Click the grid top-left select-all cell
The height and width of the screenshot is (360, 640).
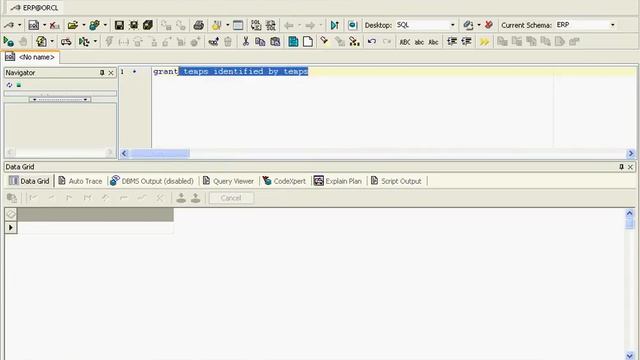tap(11, 214)
